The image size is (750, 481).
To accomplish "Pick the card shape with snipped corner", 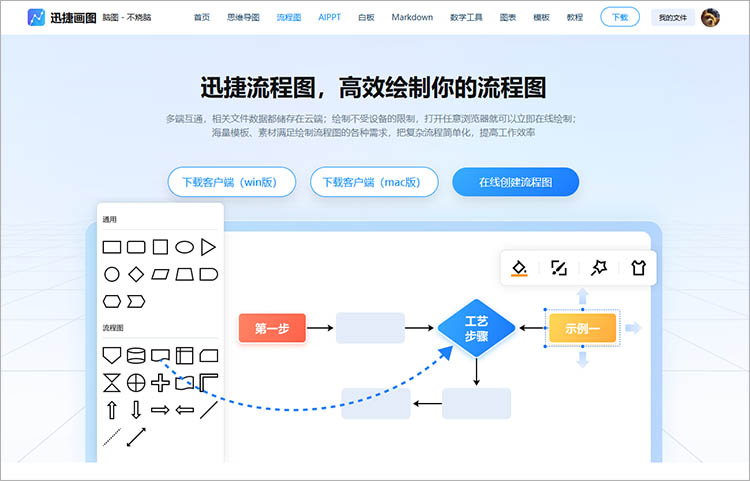I will pyautogui.click(x=209, y=356).
